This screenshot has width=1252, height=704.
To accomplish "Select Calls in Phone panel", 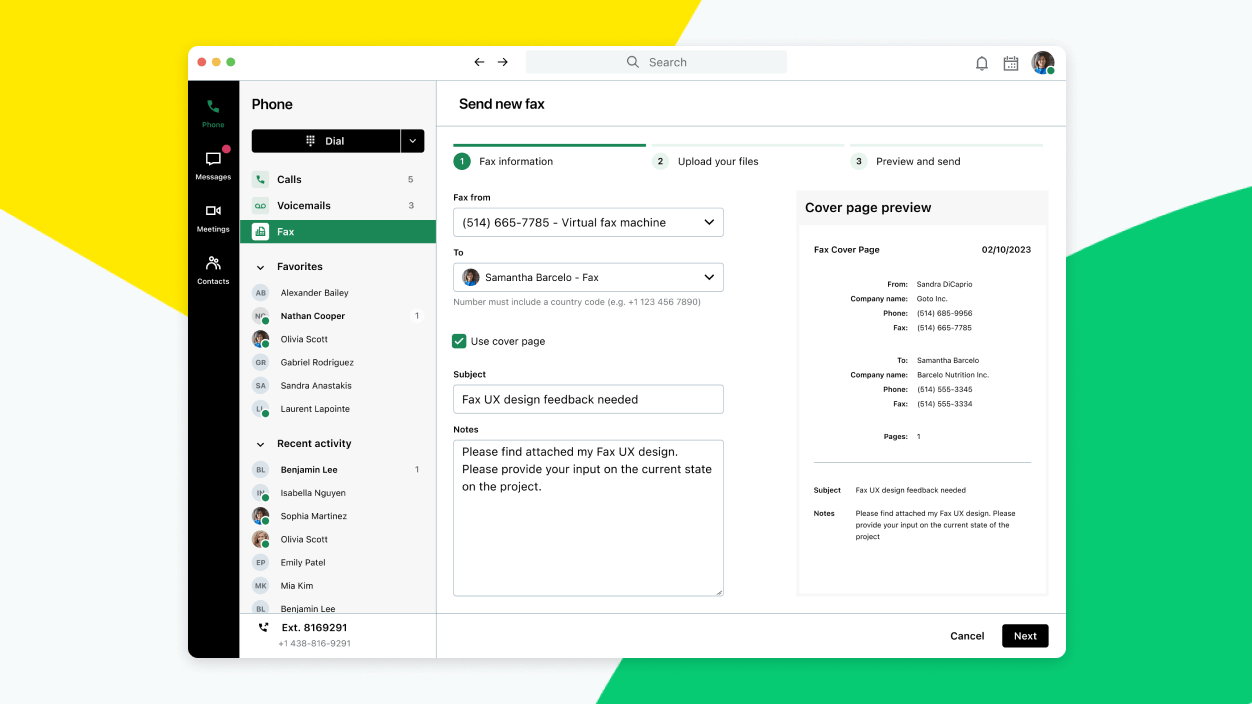I will tap(289, 180).
